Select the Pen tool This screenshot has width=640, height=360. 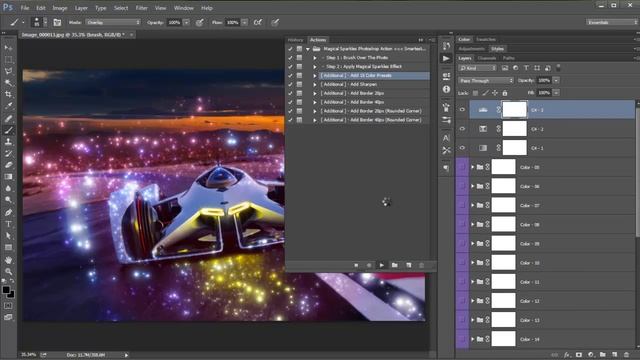(8, 212)
